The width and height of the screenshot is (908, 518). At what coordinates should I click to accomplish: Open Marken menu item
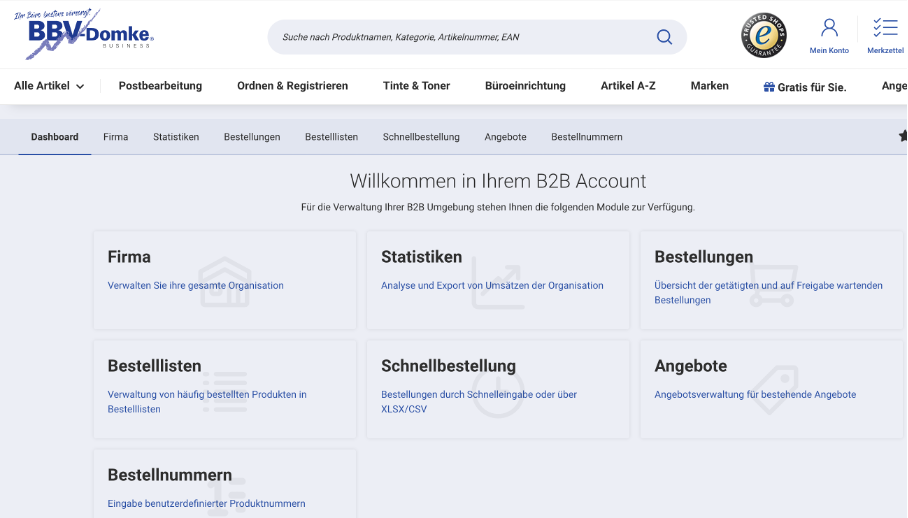709,86
